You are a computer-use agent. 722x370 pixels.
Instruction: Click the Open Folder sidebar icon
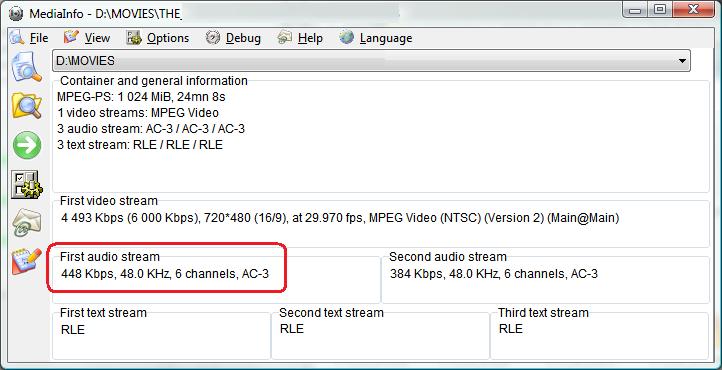pos(27,105)
